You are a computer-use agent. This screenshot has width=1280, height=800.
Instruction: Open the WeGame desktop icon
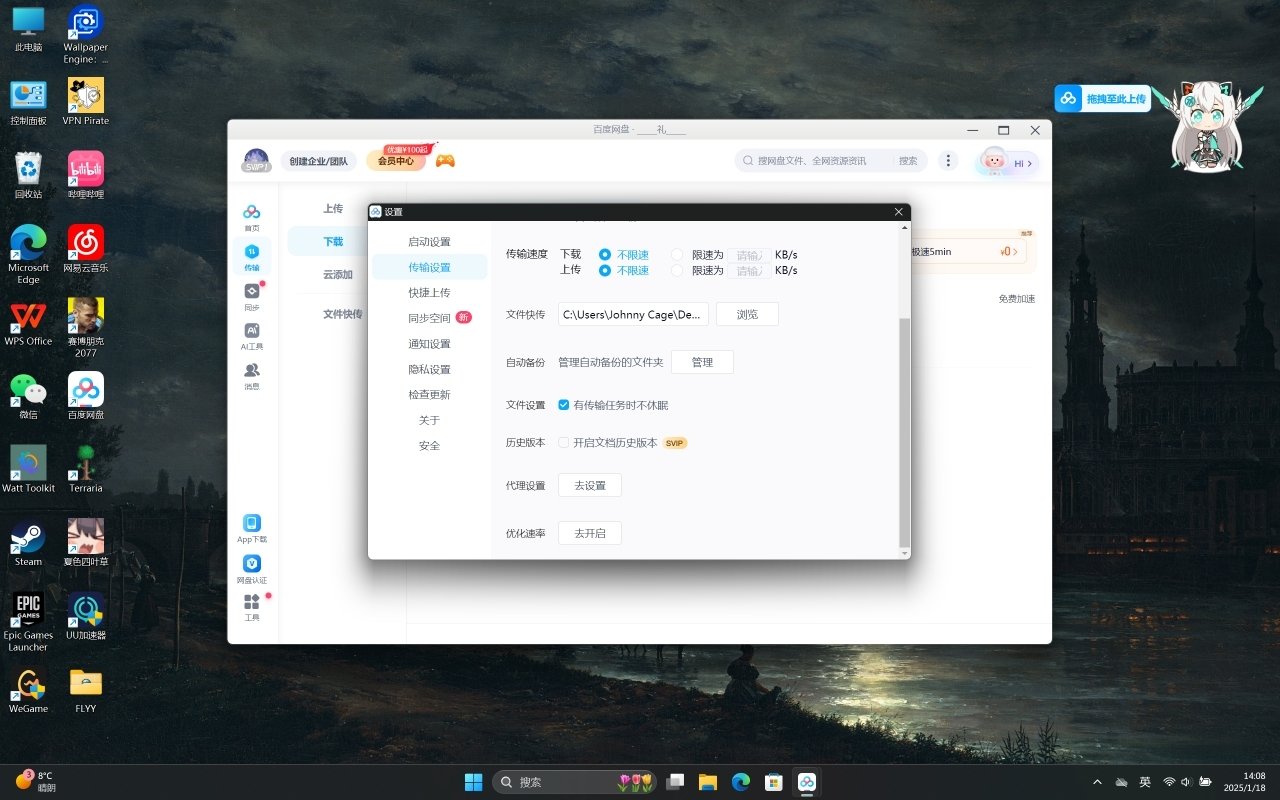pyautogui.click(x=28, y=690)
